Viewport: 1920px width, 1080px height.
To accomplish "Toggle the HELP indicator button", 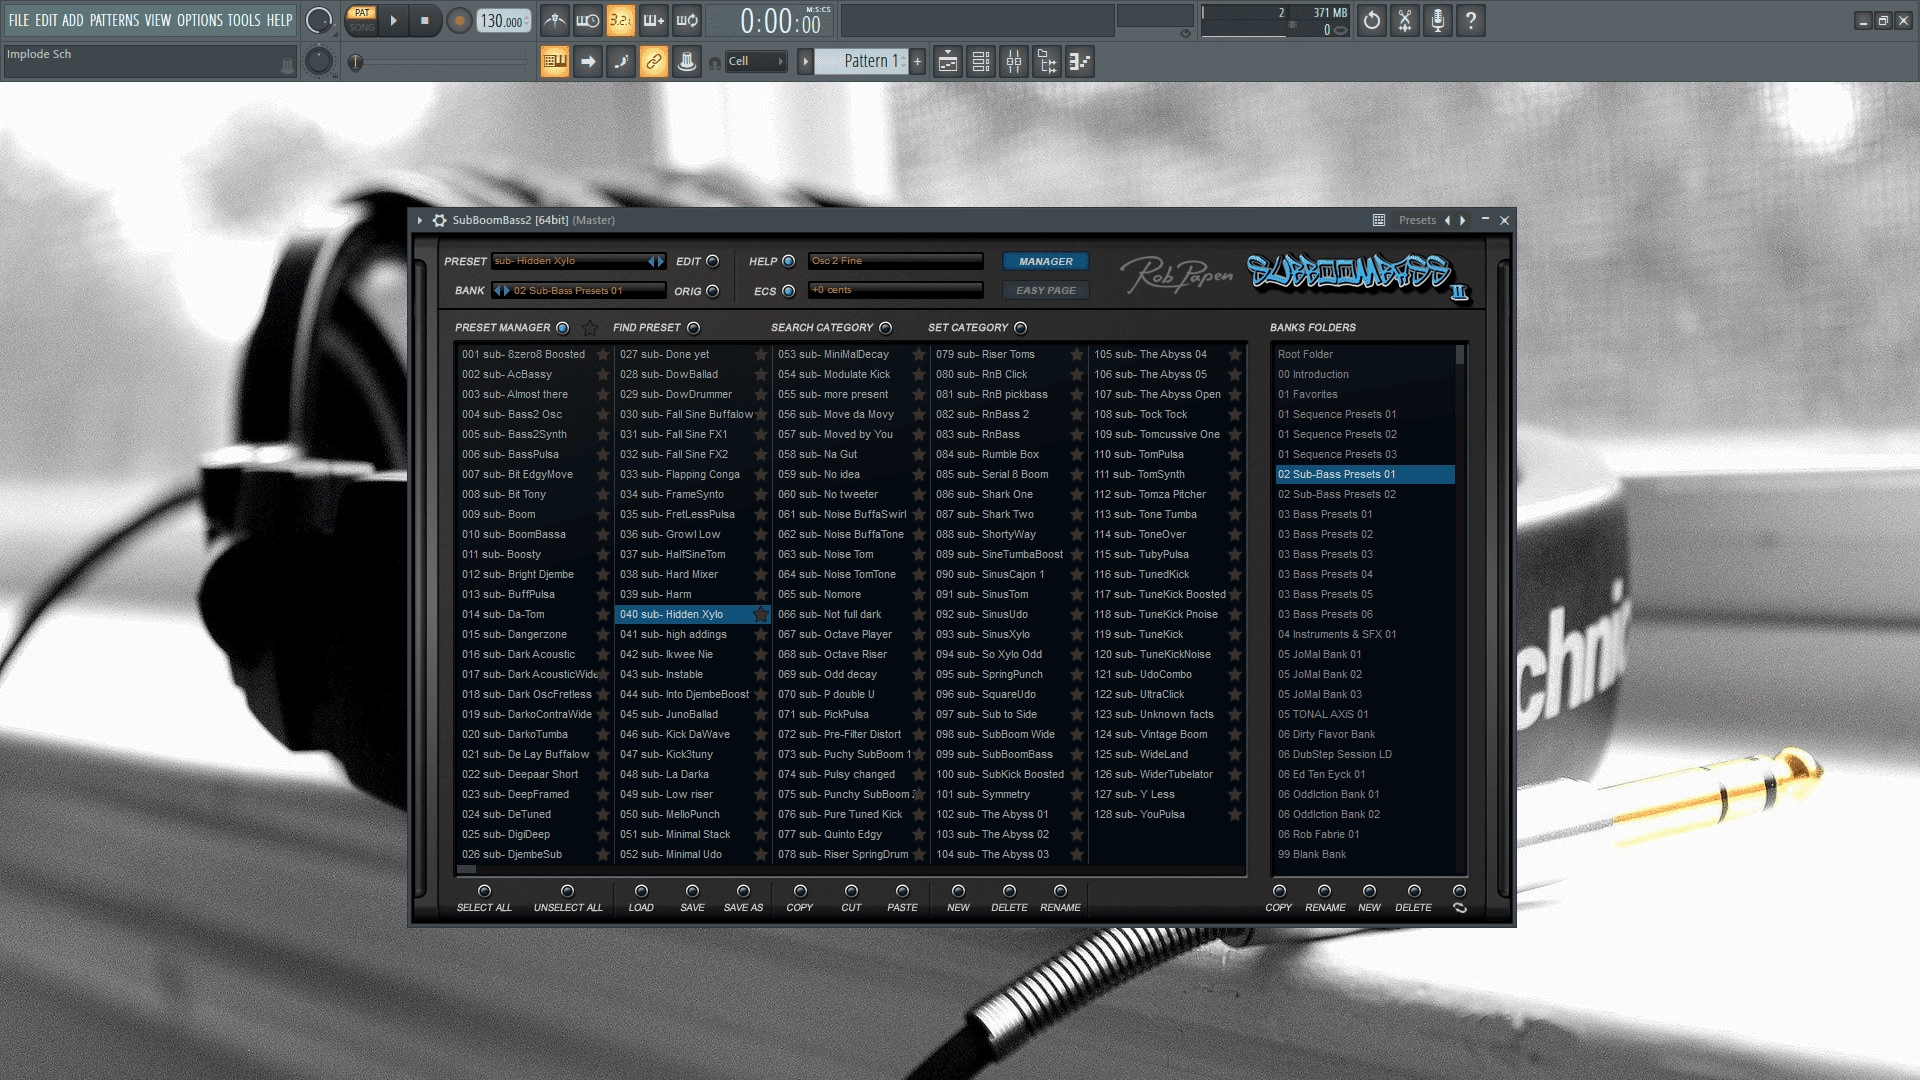I will 789,261.
